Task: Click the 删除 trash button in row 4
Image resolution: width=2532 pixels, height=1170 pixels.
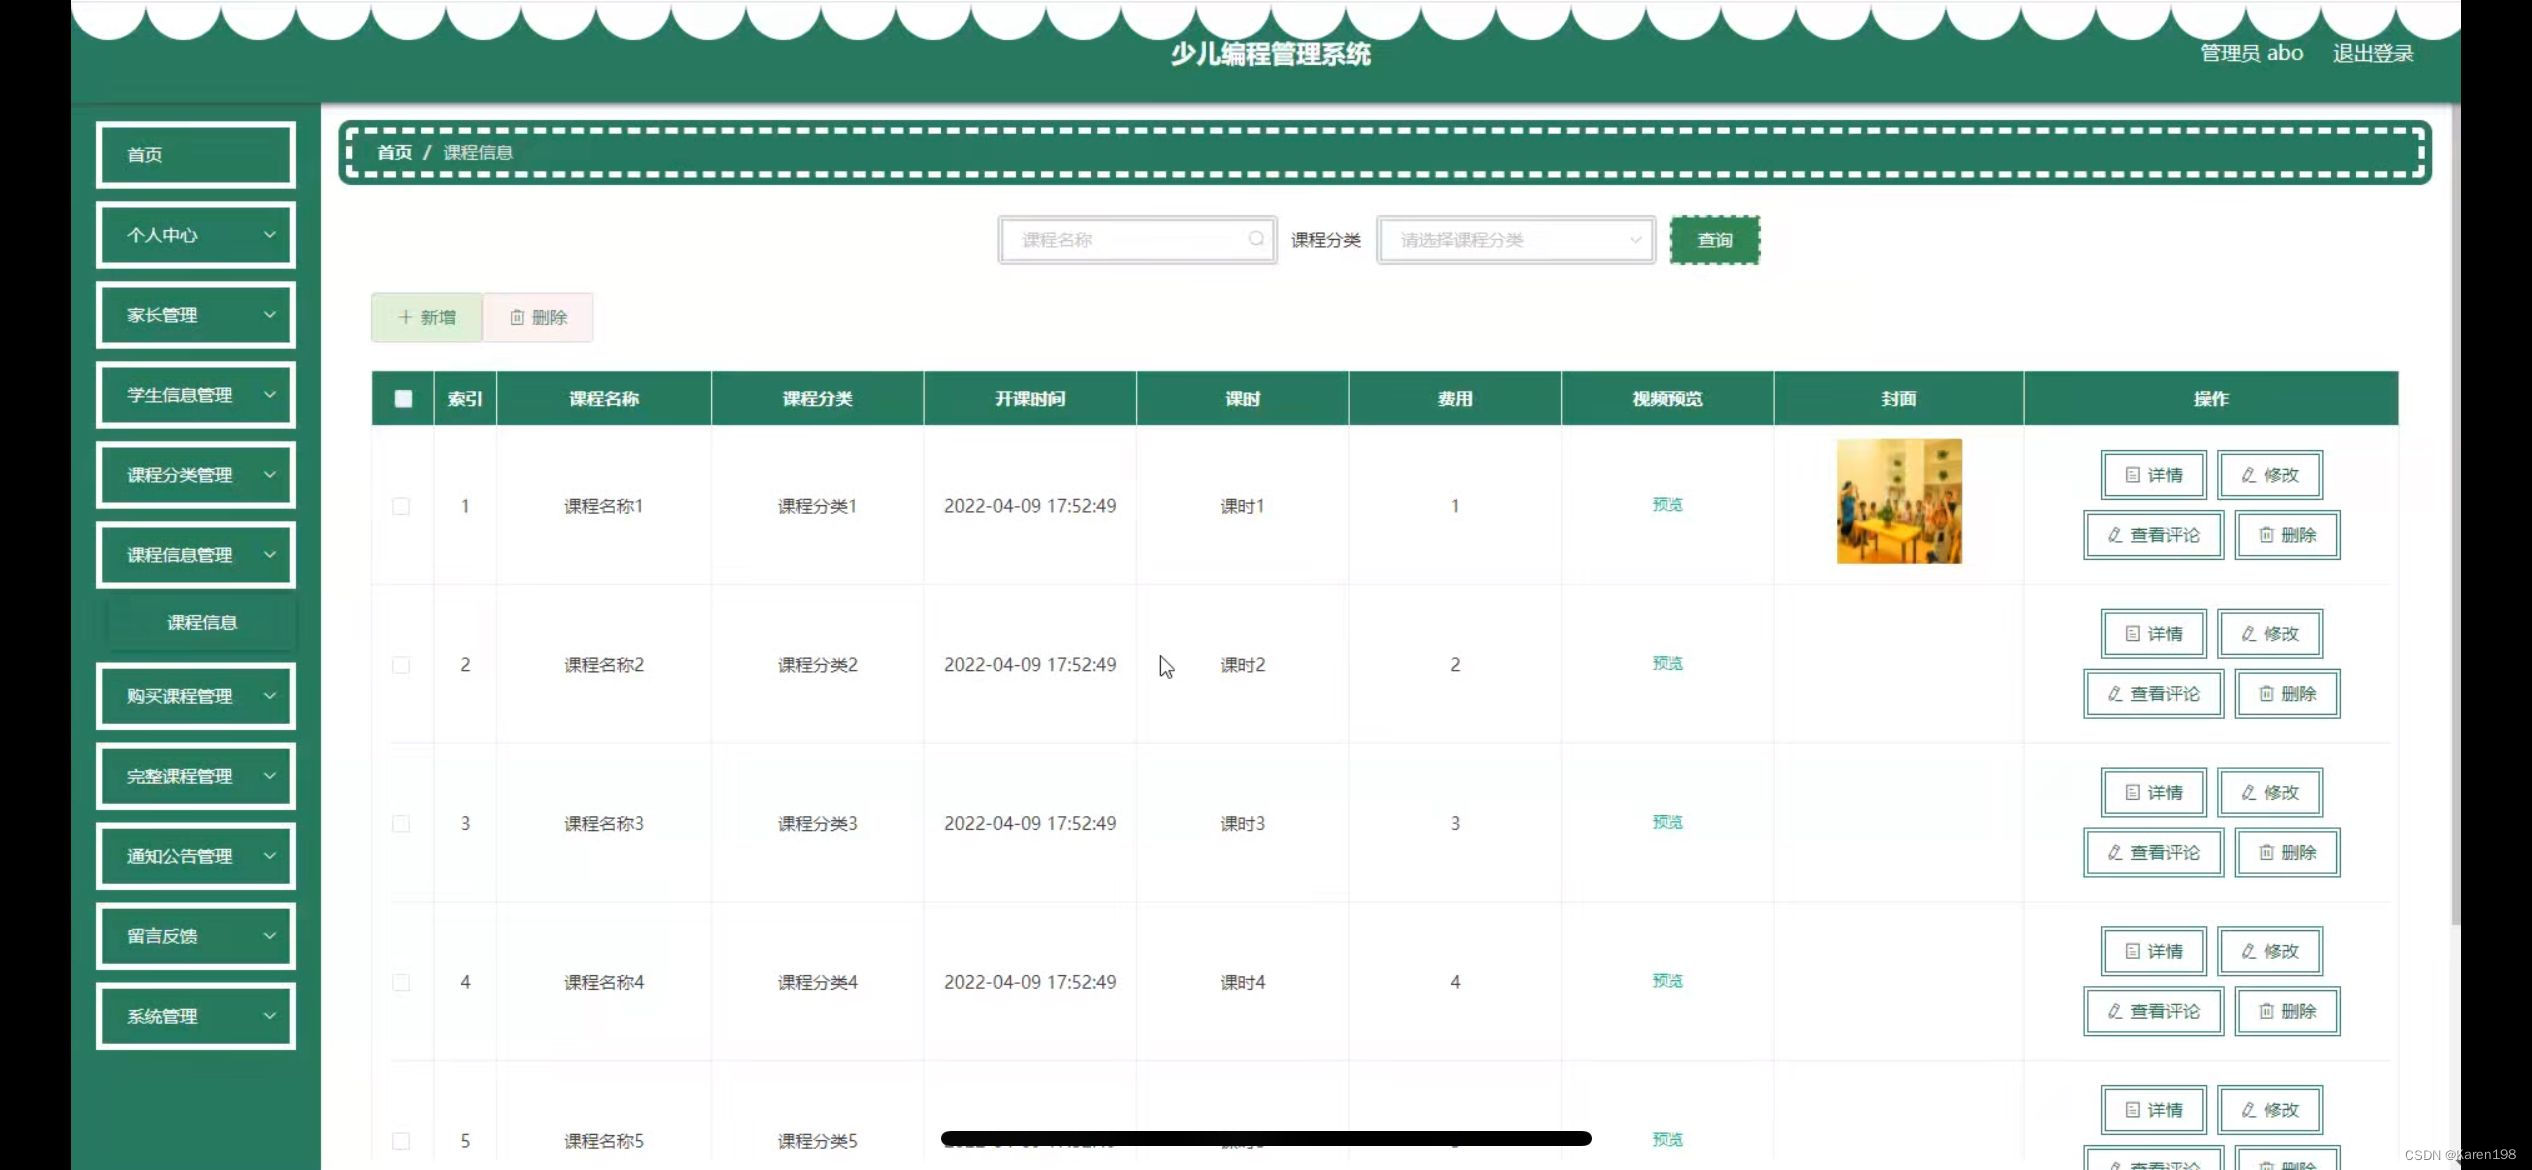Action: tap(2287, 1011)
